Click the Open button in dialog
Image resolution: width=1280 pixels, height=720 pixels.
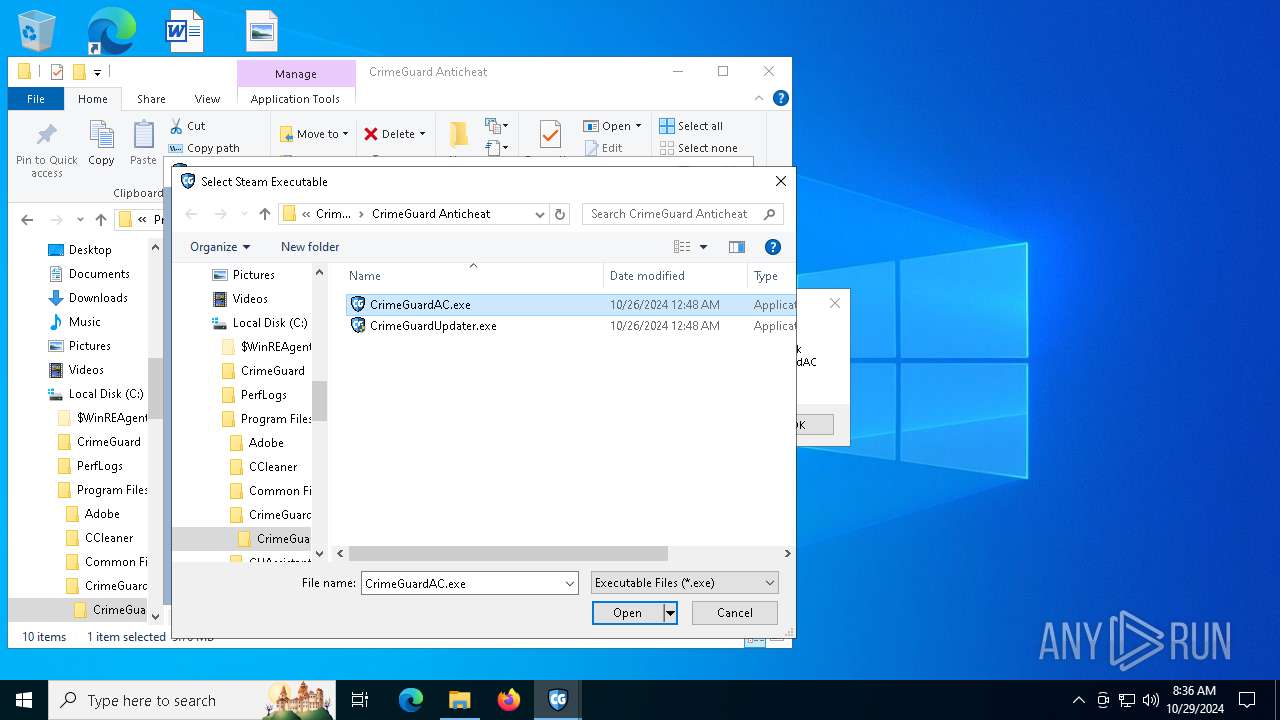628,613
